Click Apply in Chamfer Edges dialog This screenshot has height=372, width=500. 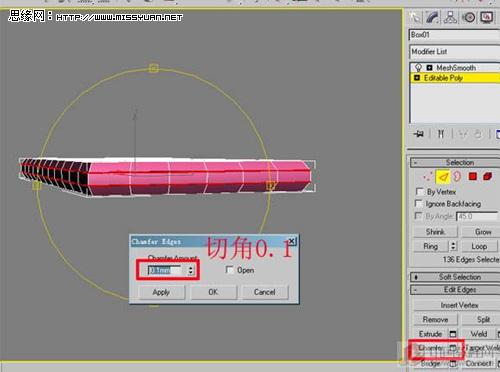(x=161, y=292)
